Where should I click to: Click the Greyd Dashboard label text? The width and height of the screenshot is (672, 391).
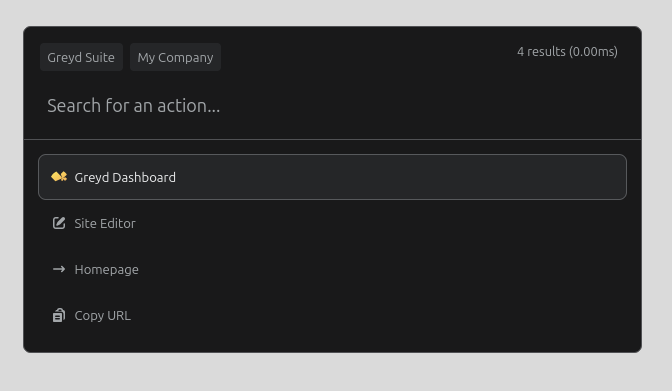click(125, 177)
